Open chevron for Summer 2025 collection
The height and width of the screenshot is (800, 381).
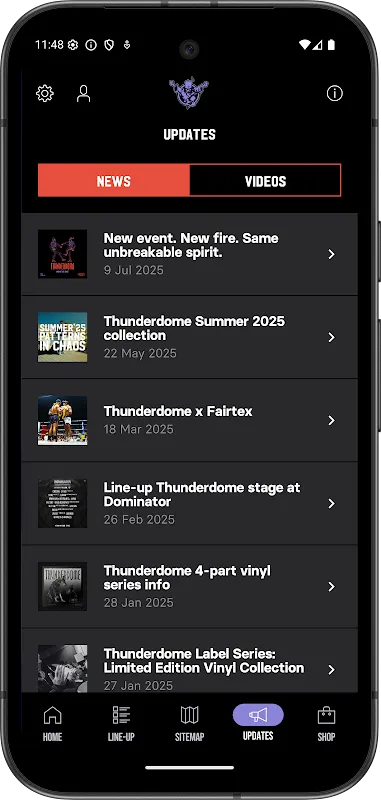coord(332,337)
